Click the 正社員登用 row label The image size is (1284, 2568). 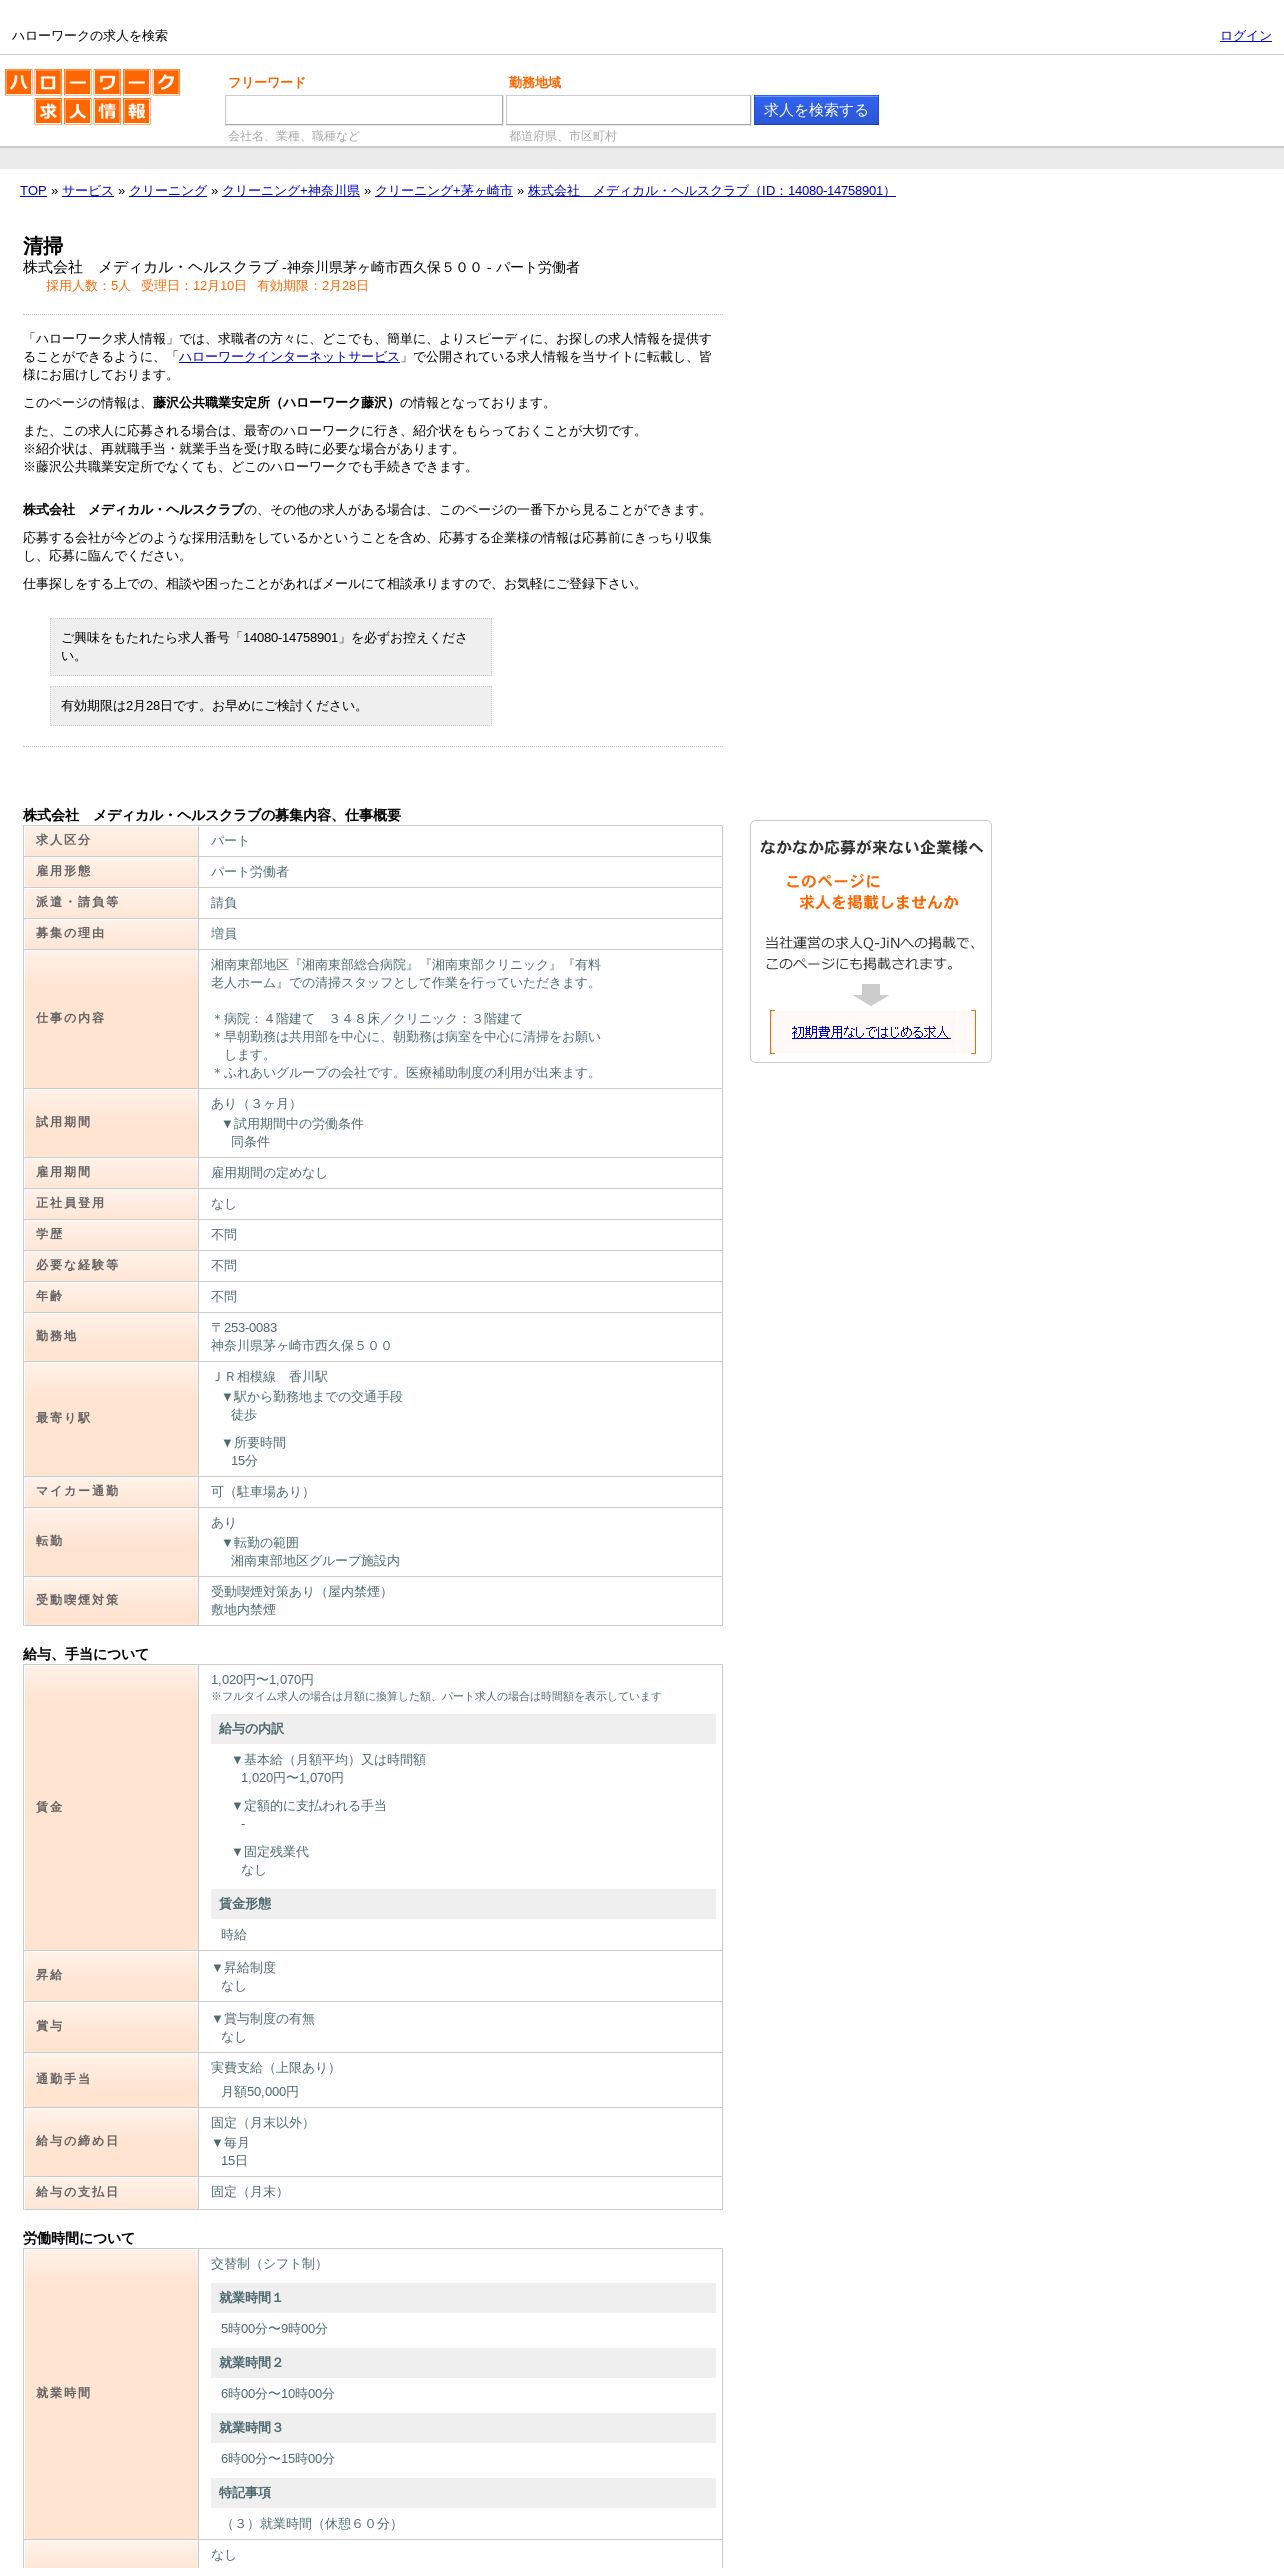pos(111,1204)
